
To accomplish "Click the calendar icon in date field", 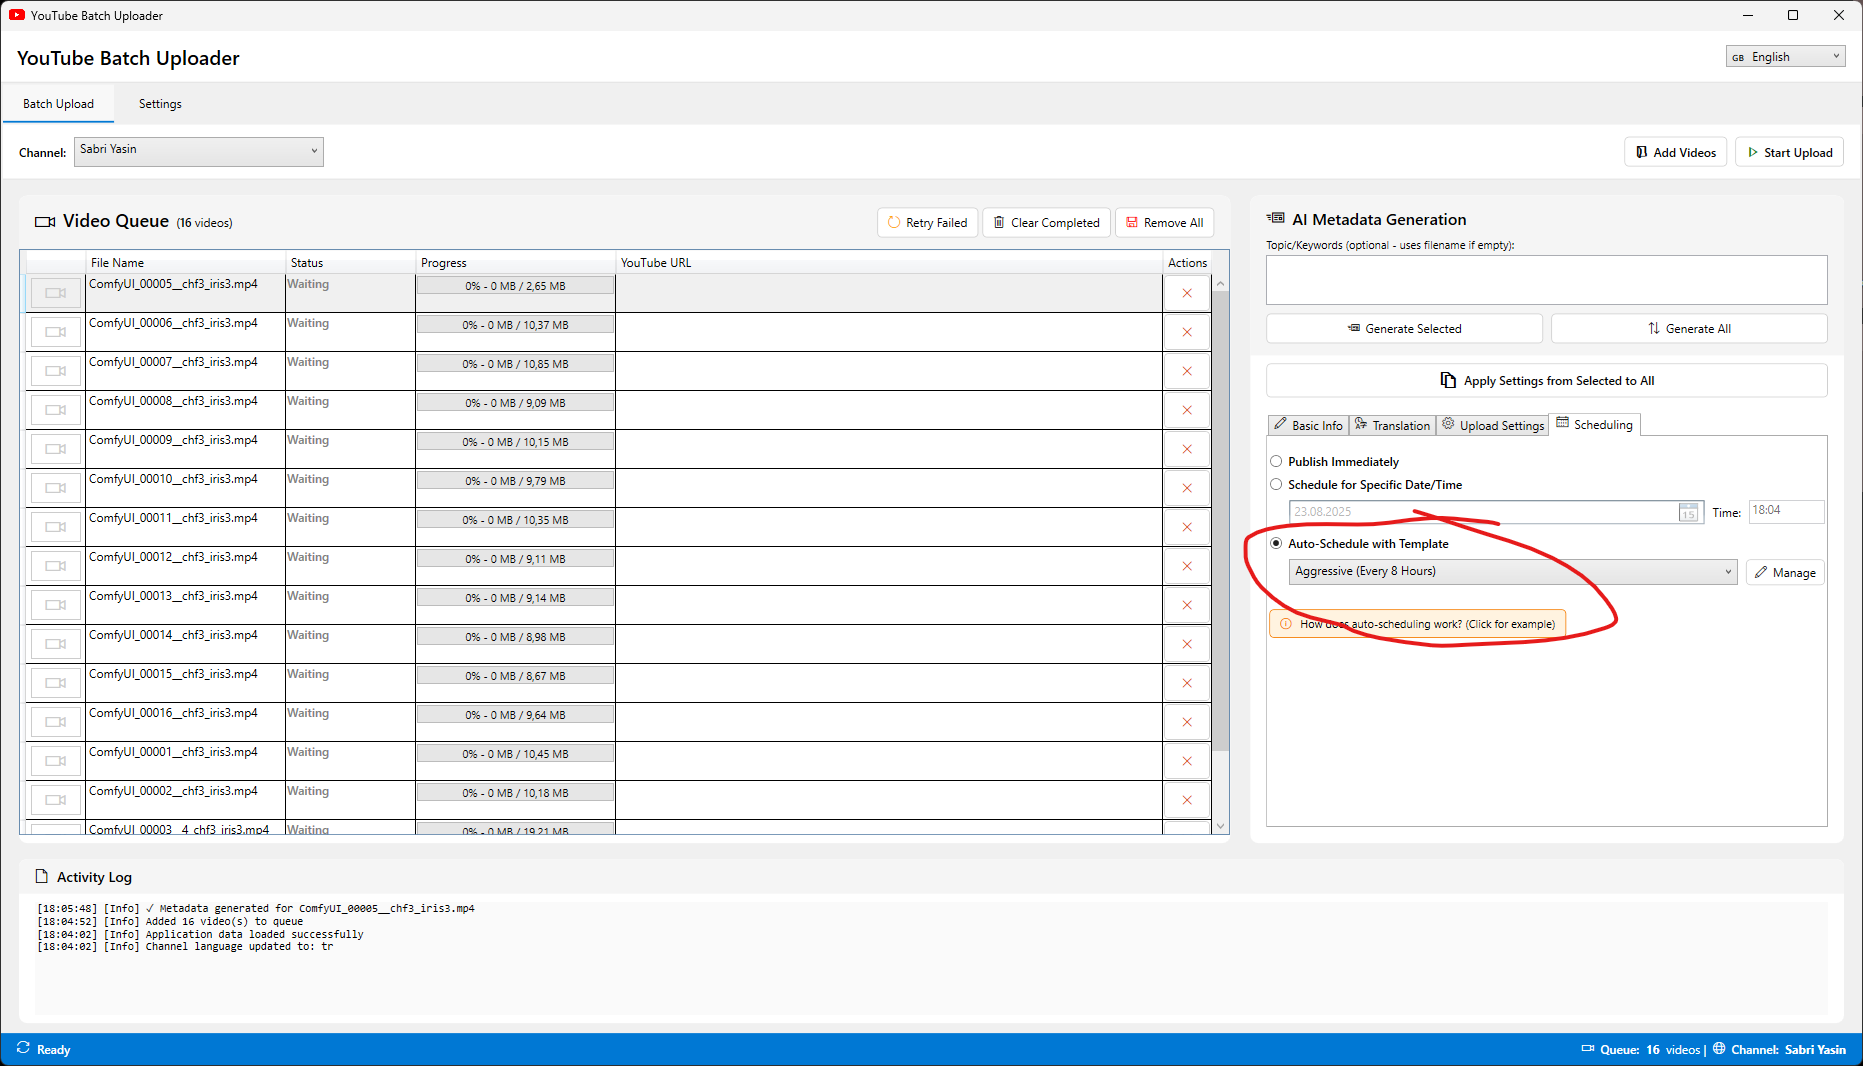I will tap(1688, 512).
